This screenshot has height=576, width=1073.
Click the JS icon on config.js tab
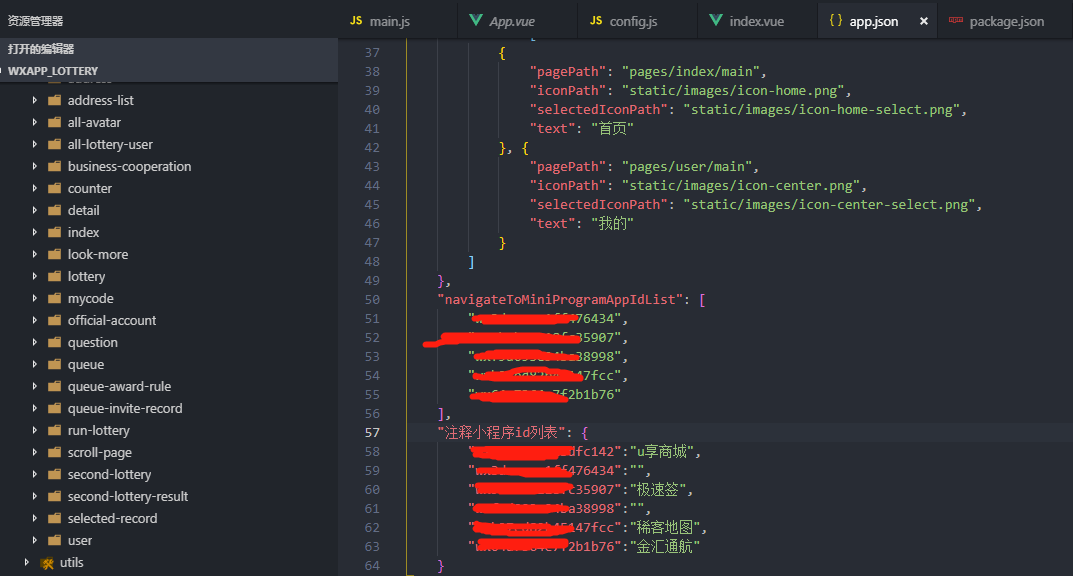click(x=596, y=21)
